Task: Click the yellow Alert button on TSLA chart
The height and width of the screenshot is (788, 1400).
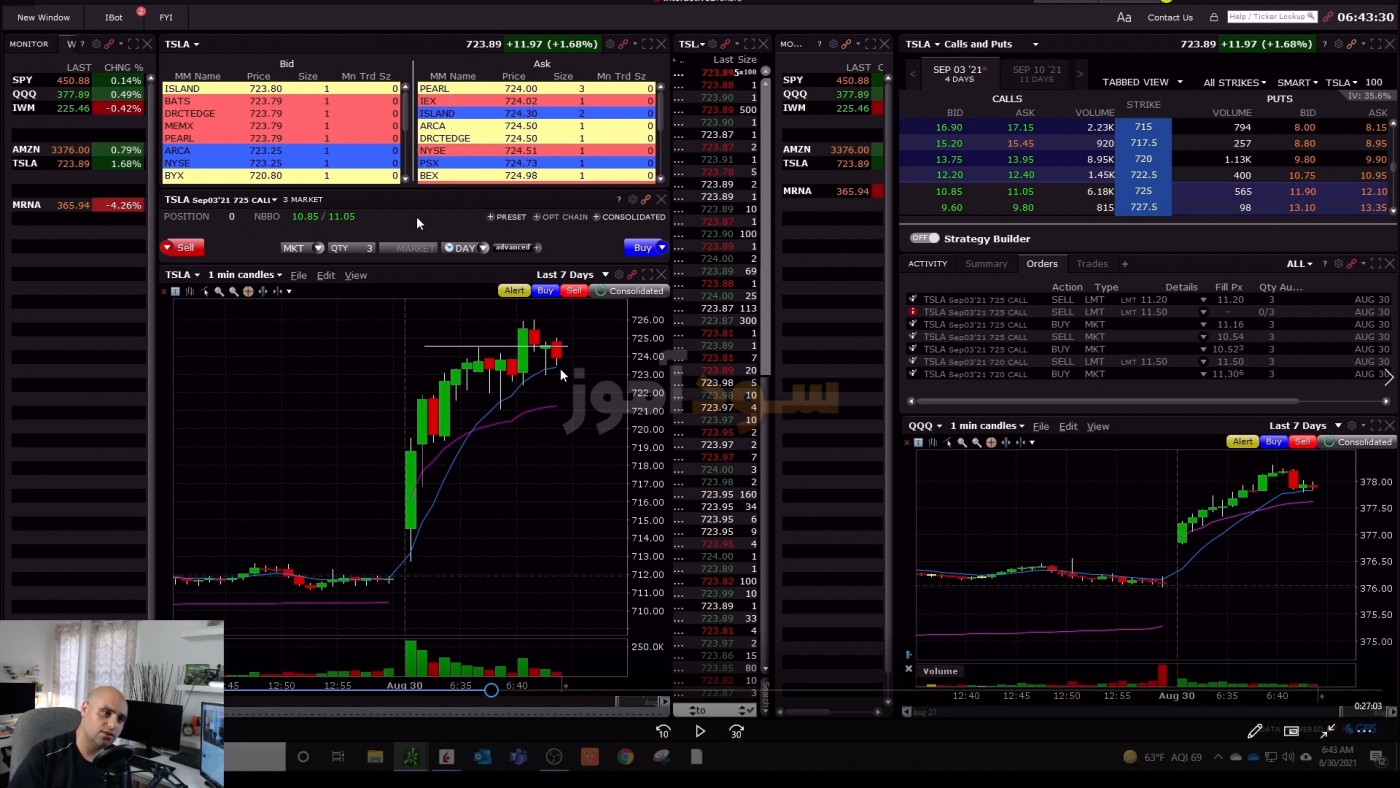Action: pos(514,291)
